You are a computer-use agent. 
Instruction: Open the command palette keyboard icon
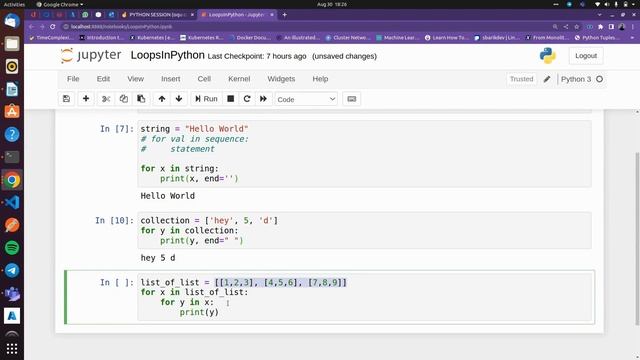pos(352,99)
